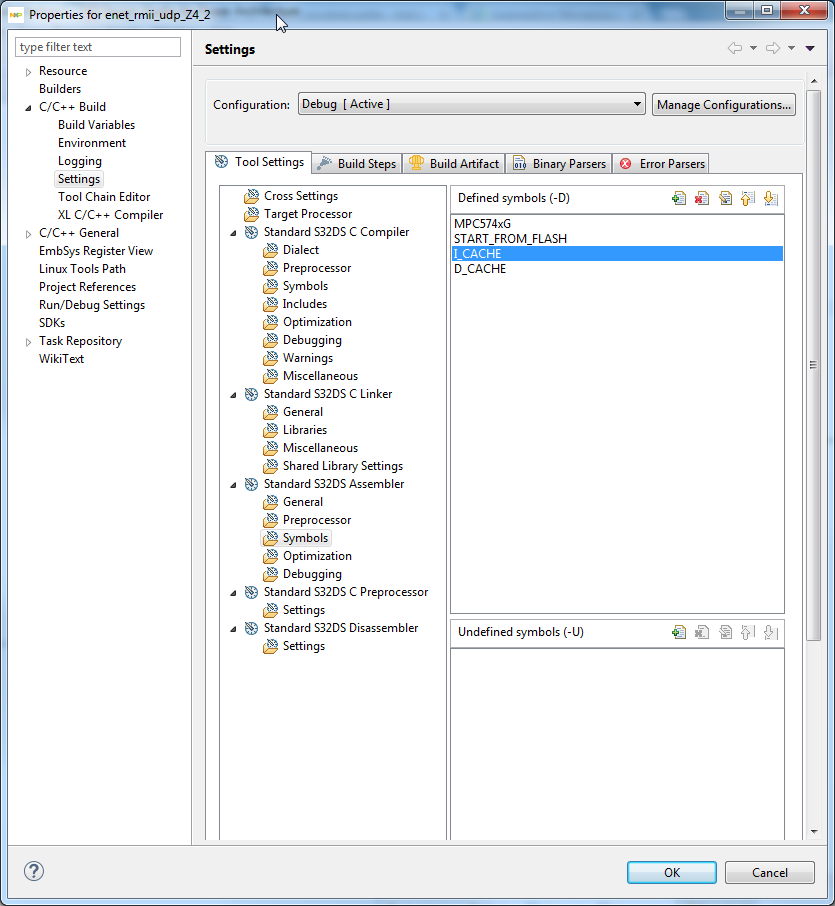
Task: Select Symbols under Standard S32DS C Compiler
Action: pos(305,286)
